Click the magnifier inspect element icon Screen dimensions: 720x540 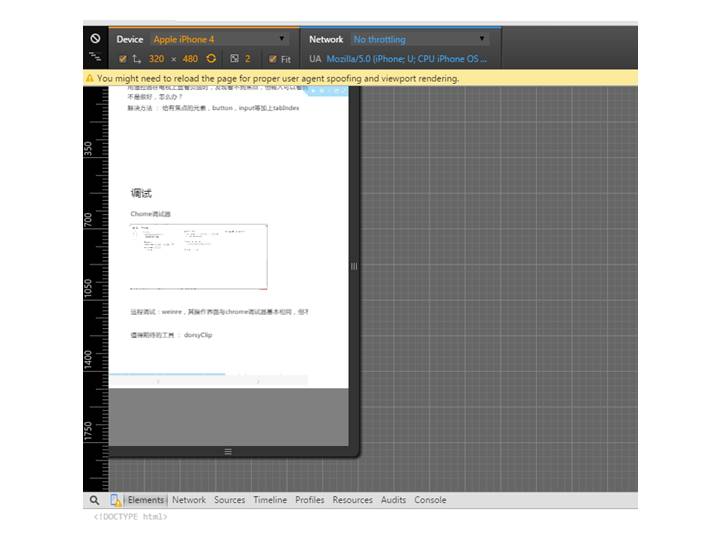(94, 500)
